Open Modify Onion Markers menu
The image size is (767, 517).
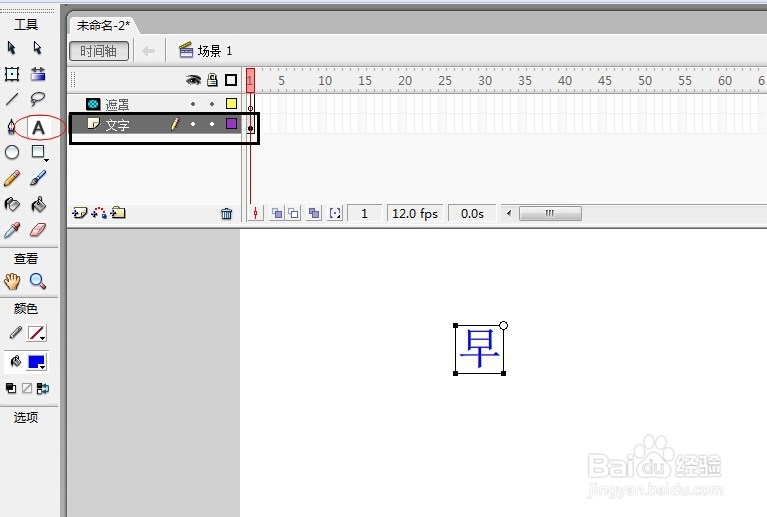pos(335,213)
